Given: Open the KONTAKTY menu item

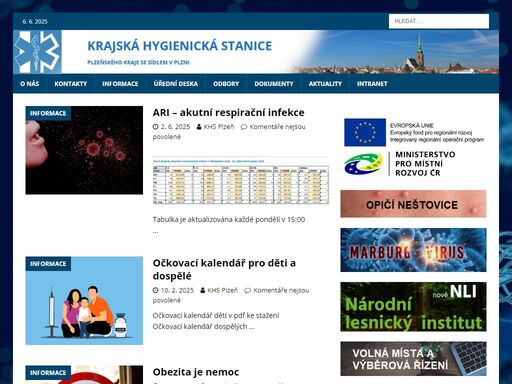Looking at the screenshot, I should 71,84.
